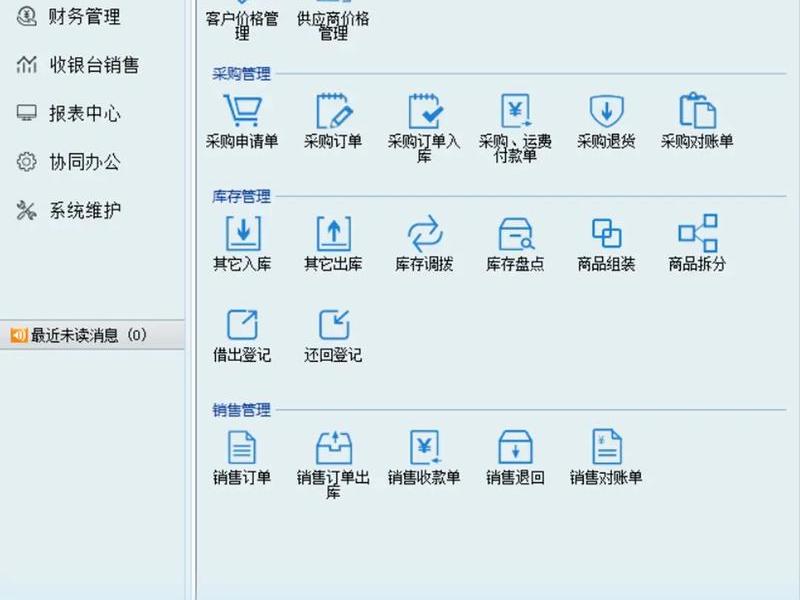Open 其它入库 download tray icon

click(x=243, y=233)
